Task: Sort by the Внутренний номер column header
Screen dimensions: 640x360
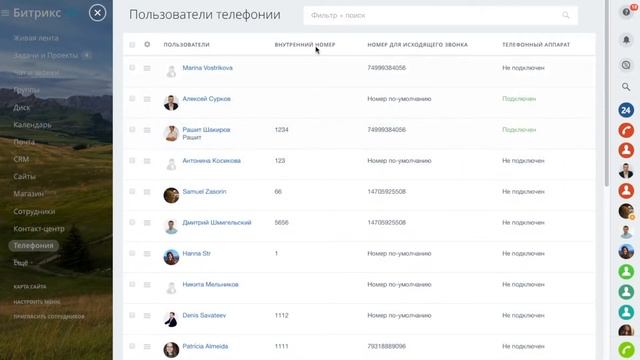Action: (x=304, y=44)
